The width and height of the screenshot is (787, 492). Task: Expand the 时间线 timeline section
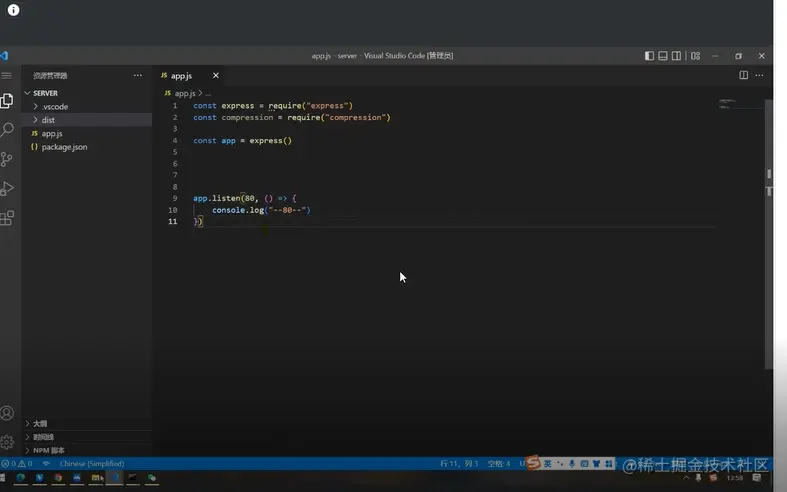coord(86,437)
